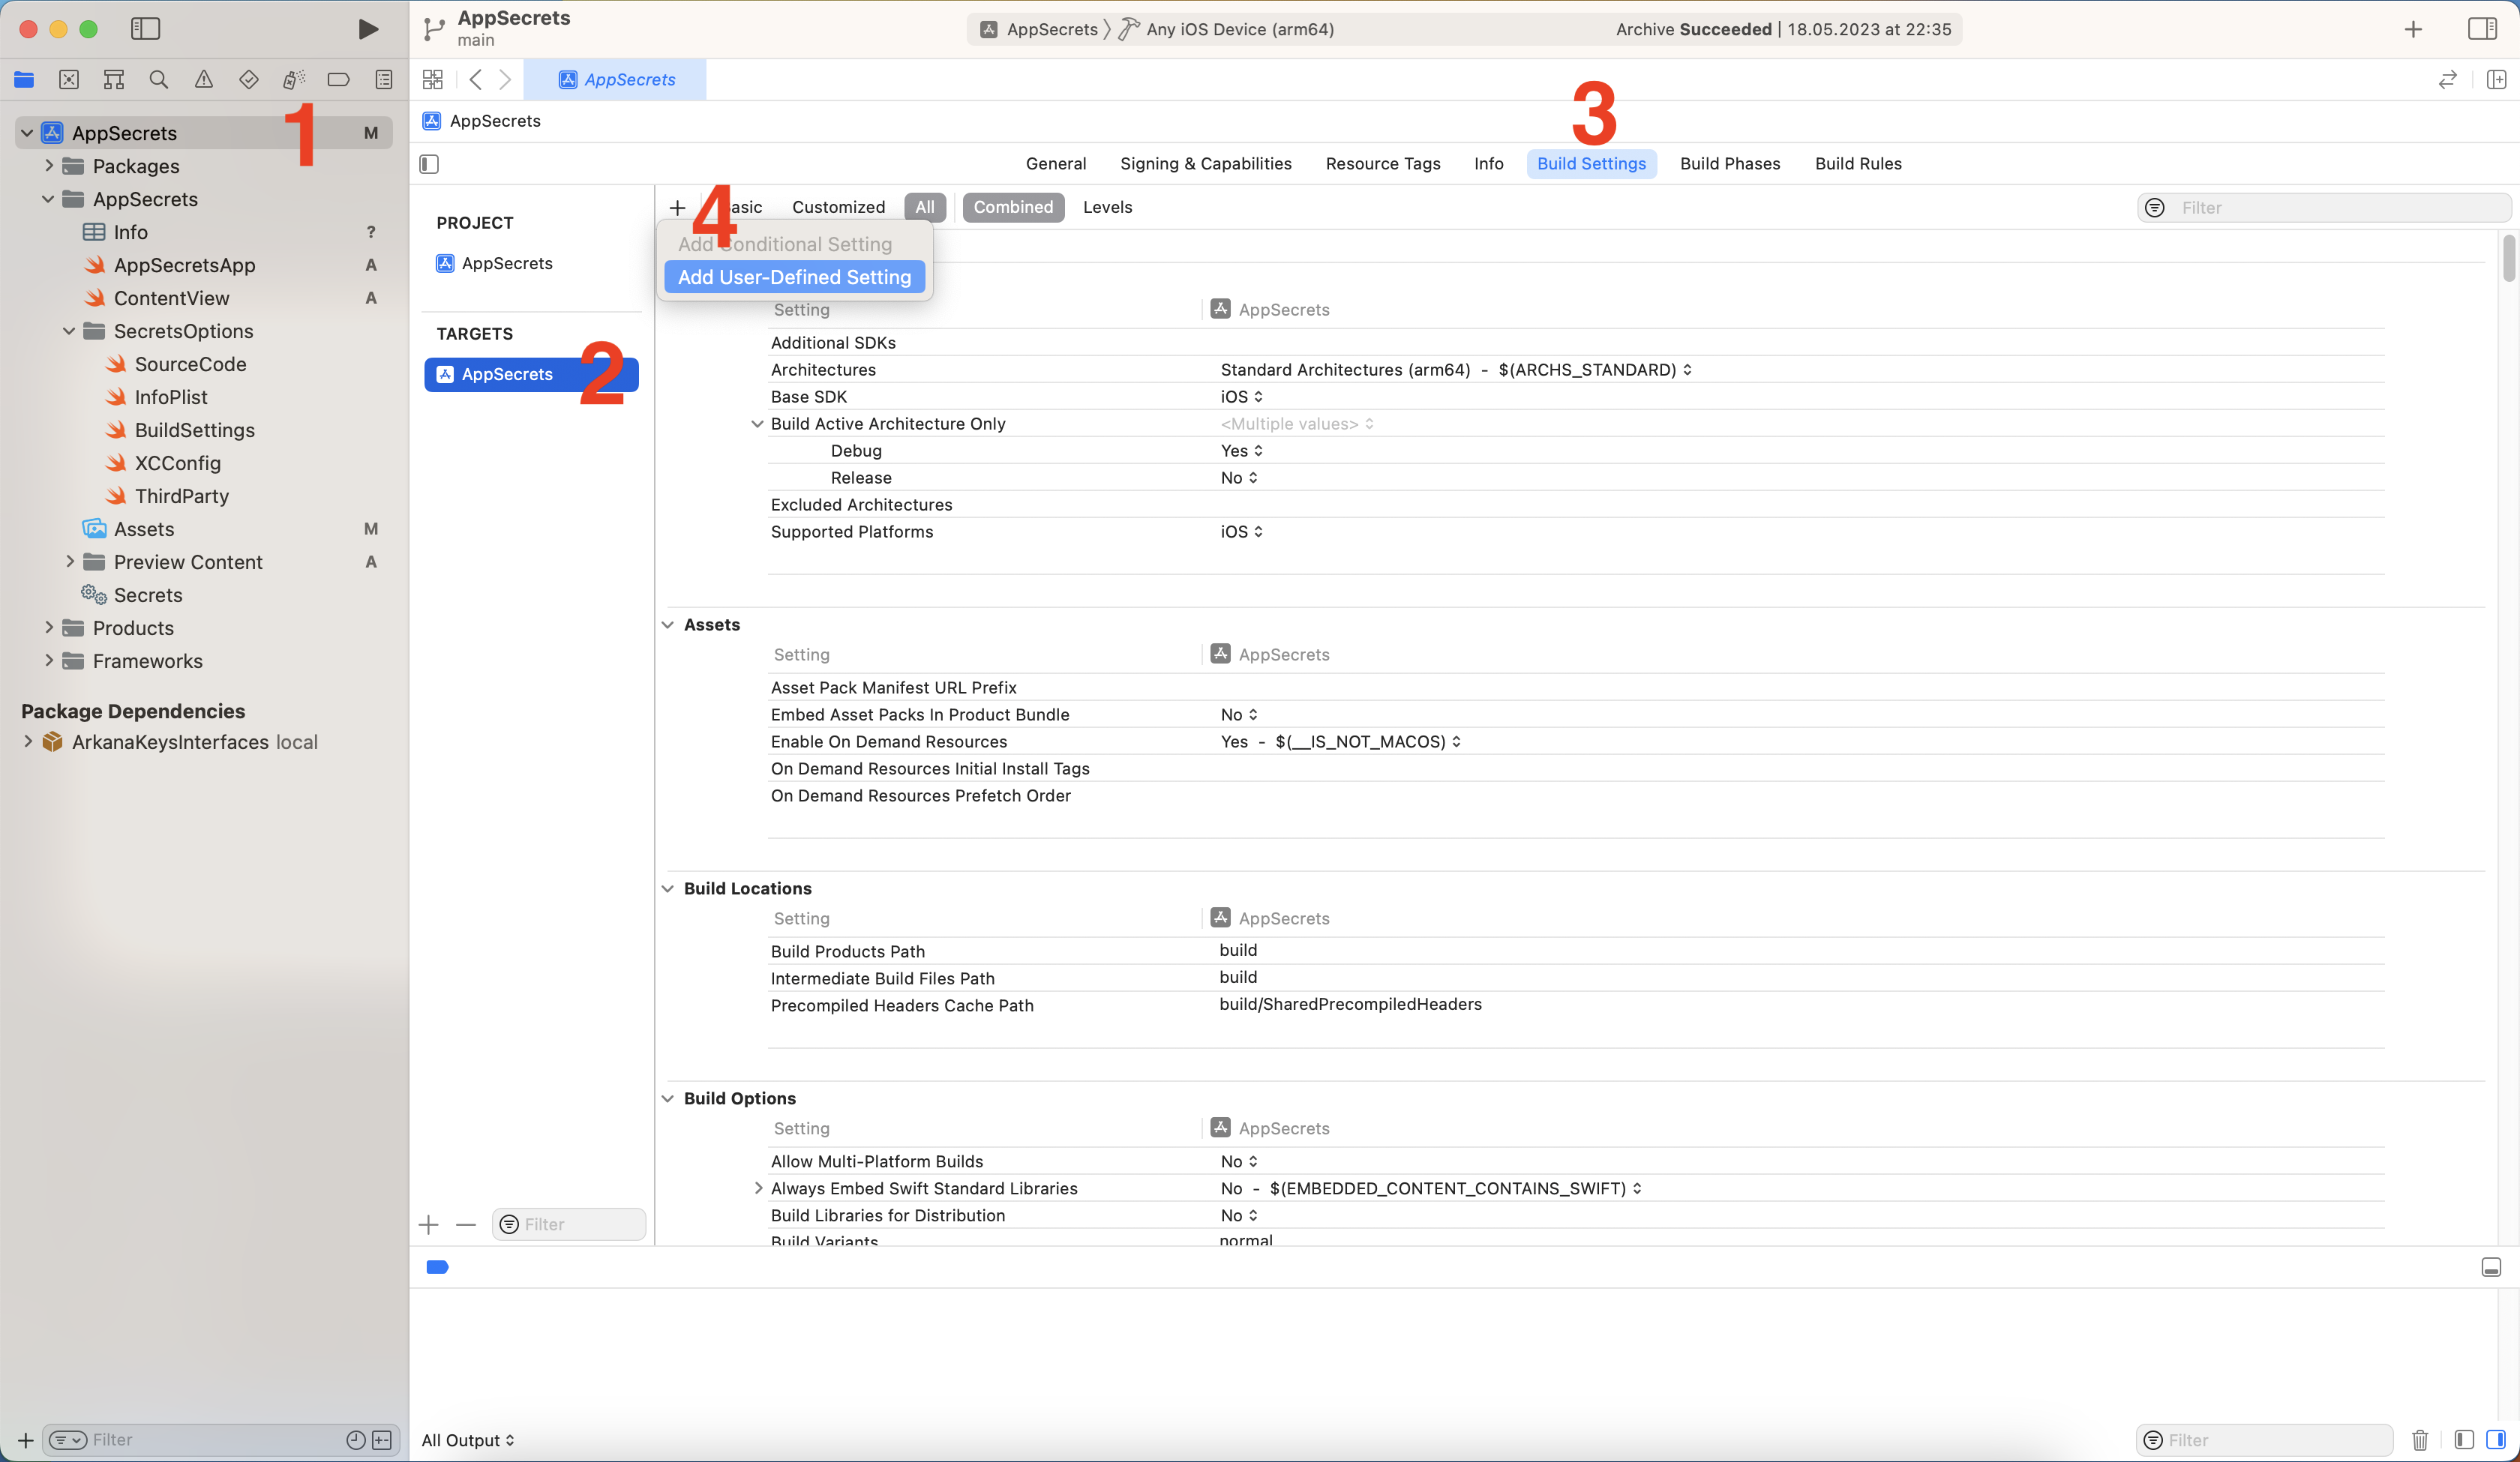Open the Library with plus button
This screenshot has width=2520, height=1462.
(2413, 29)
